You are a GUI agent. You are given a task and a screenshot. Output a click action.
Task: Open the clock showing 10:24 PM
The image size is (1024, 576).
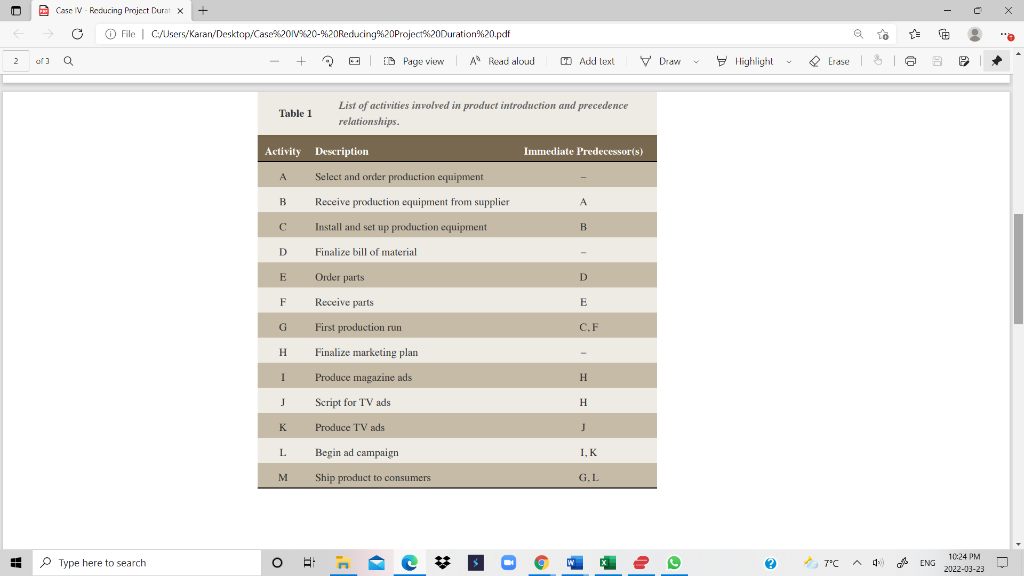pos(964,562)
